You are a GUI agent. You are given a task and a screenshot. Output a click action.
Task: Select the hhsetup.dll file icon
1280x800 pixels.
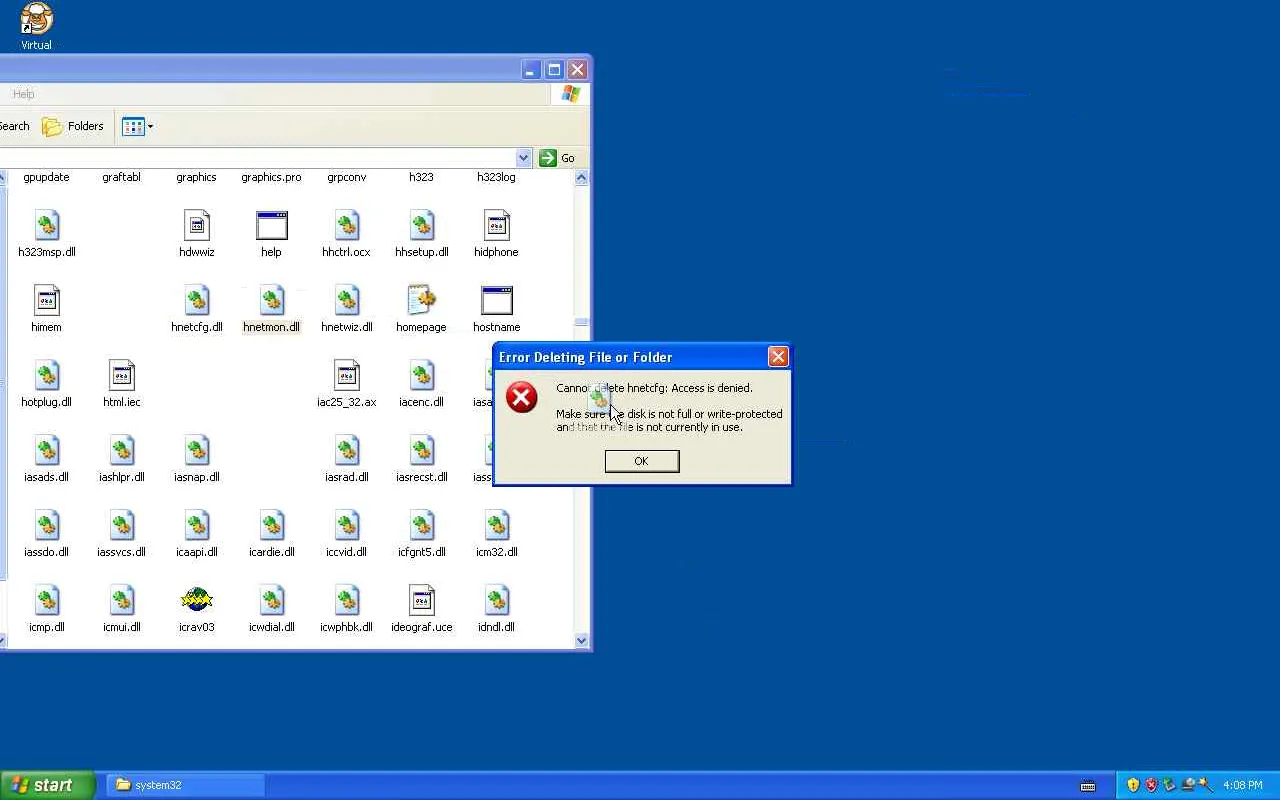[x=422, y=225]
